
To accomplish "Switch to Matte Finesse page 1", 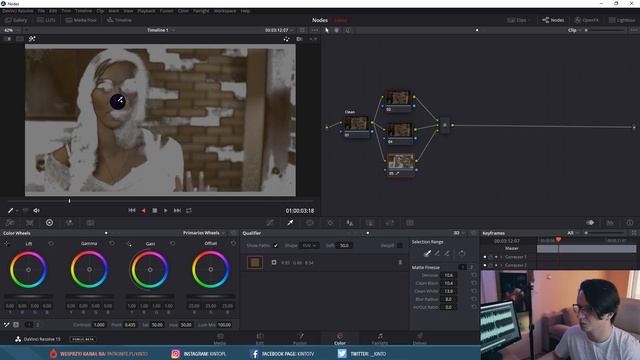I will coord(462,267).
